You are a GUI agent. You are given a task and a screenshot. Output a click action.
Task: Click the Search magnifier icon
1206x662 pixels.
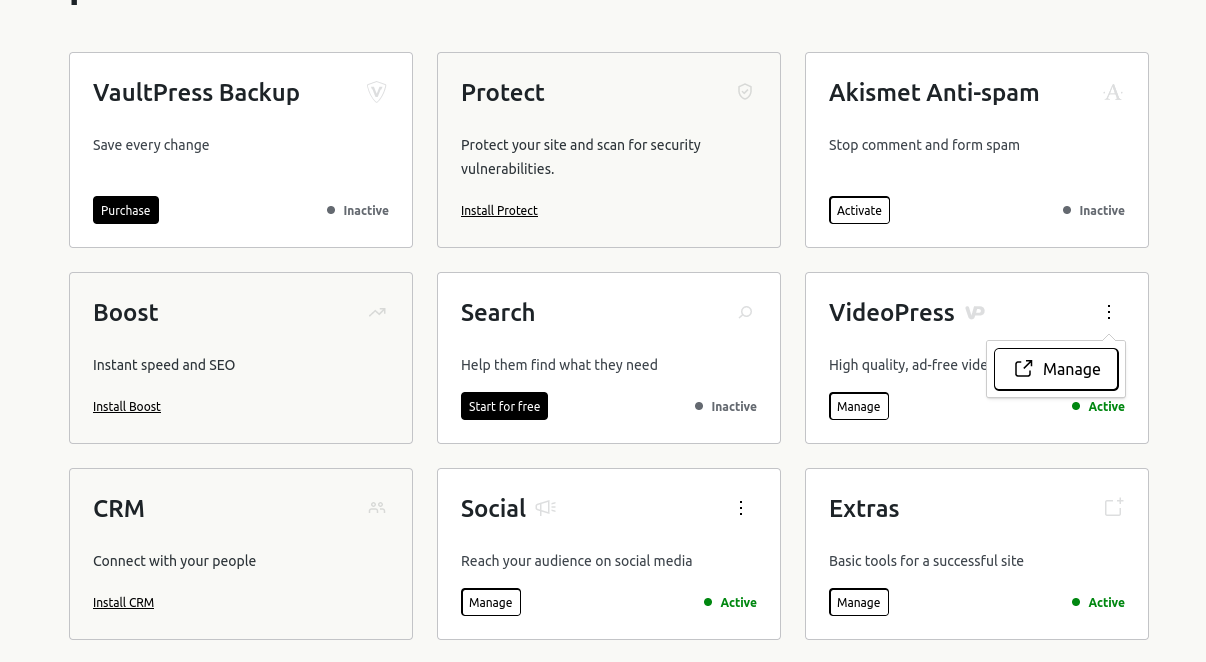click(x=745, y=312)
